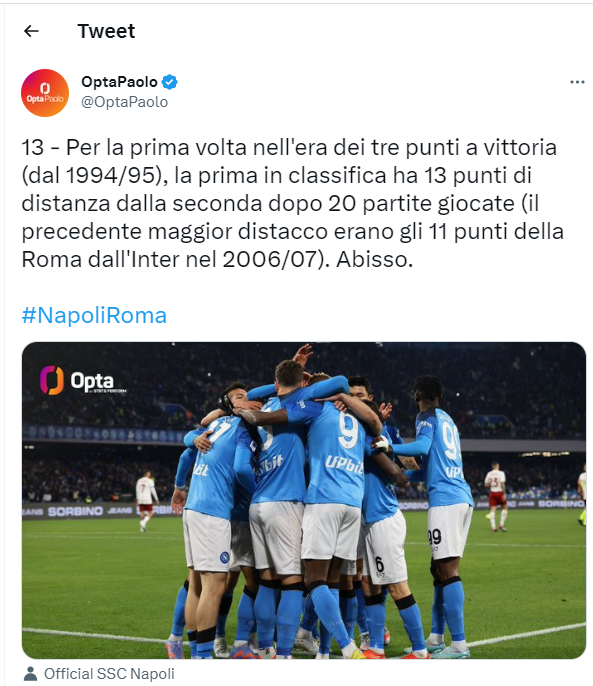Click the Roma player numbered 23
Image resolution: width=593 pixels, height=686 pixels.
point(496,496)
